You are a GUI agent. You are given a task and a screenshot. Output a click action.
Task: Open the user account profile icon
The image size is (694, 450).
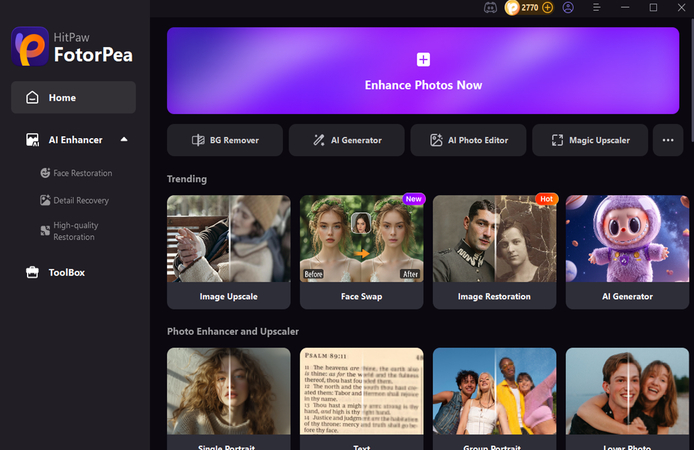(x=568, y=8)
